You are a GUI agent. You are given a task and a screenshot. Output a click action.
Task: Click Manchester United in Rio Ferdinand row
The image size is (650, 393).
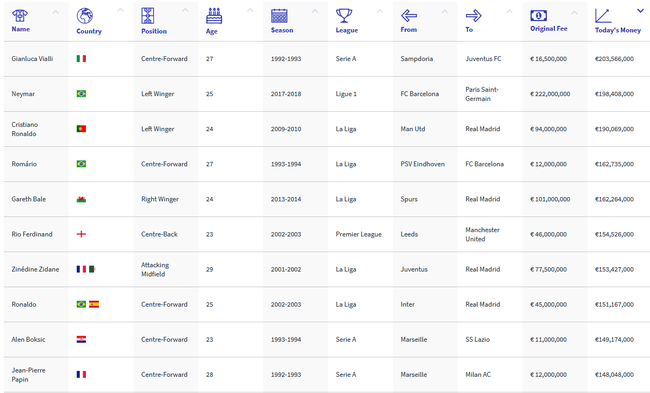point(483,234)
